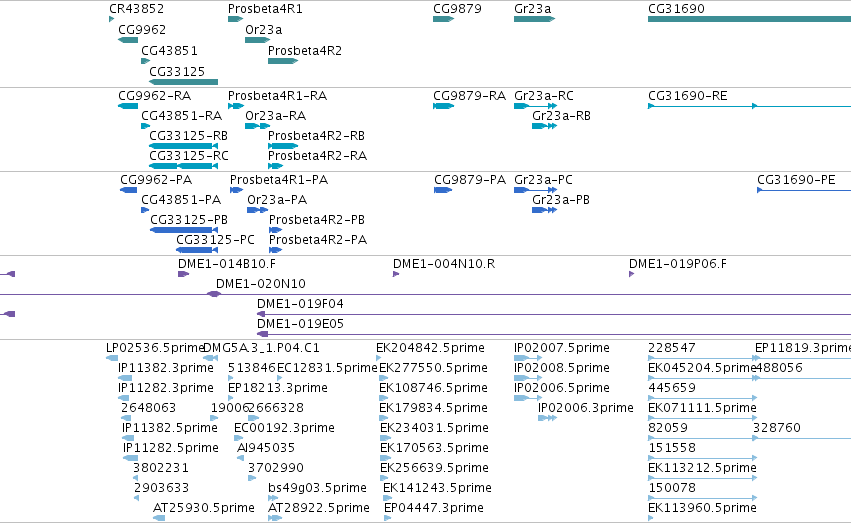851x523 pixels.
Task: Click transcript Prosbeta4R2-RA
Action: click(x=317, y=156)
